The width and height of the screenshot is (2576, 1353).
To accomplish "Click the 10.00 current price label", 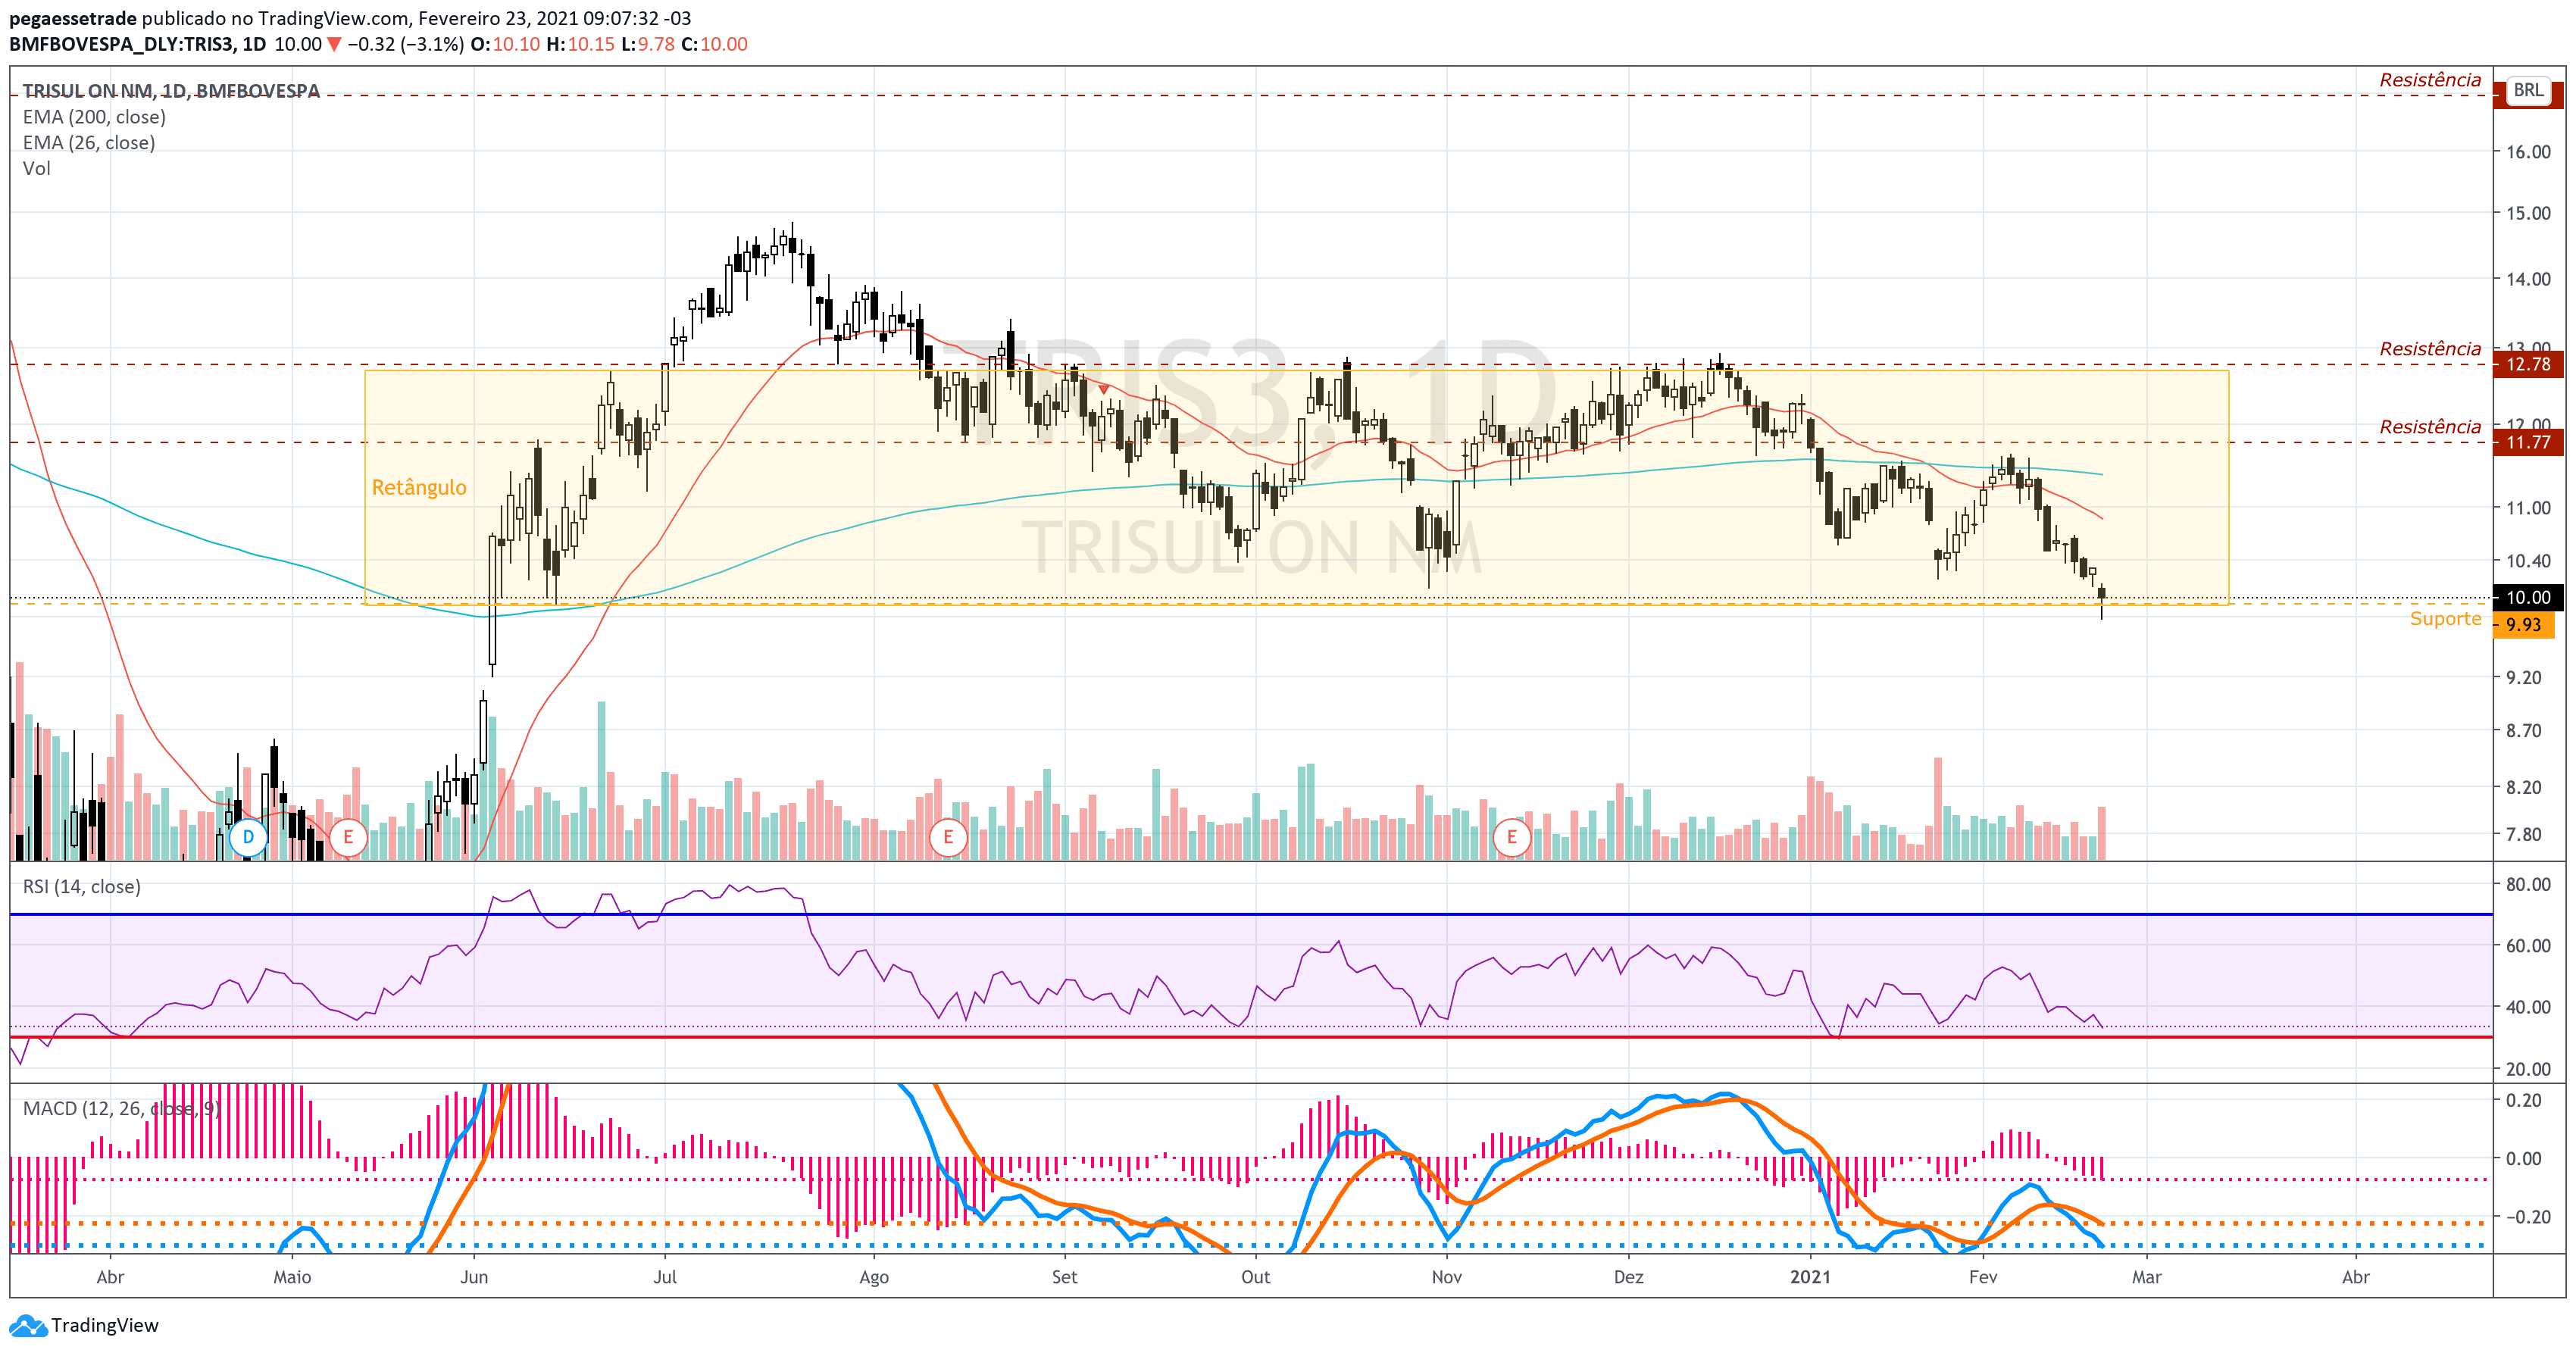I will pyautogui.click(x=2528, y=598).
